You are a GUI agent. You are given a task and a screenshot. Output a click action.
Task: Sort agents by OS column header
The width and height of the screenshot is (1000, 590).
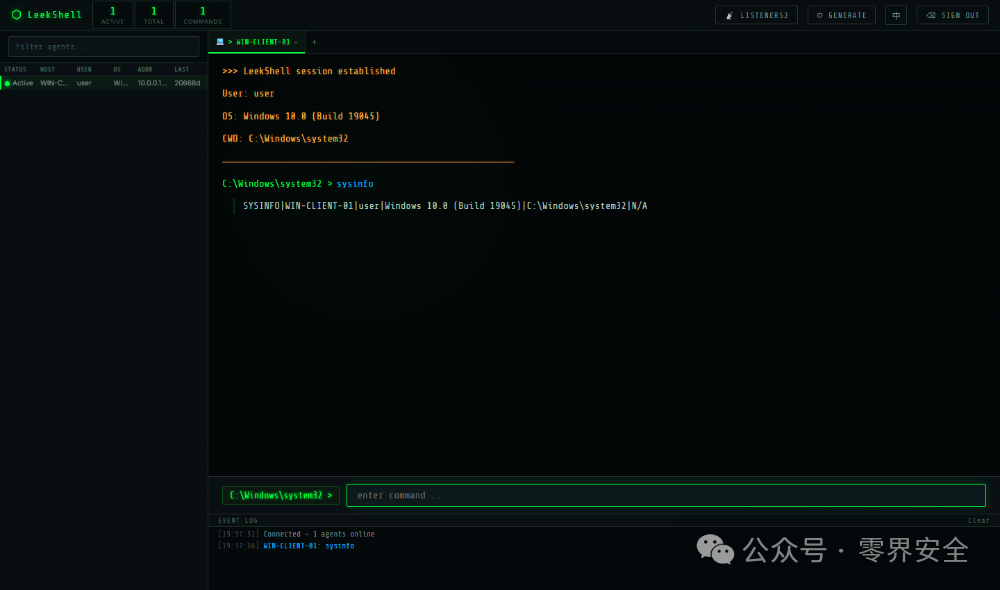(117, 70)
